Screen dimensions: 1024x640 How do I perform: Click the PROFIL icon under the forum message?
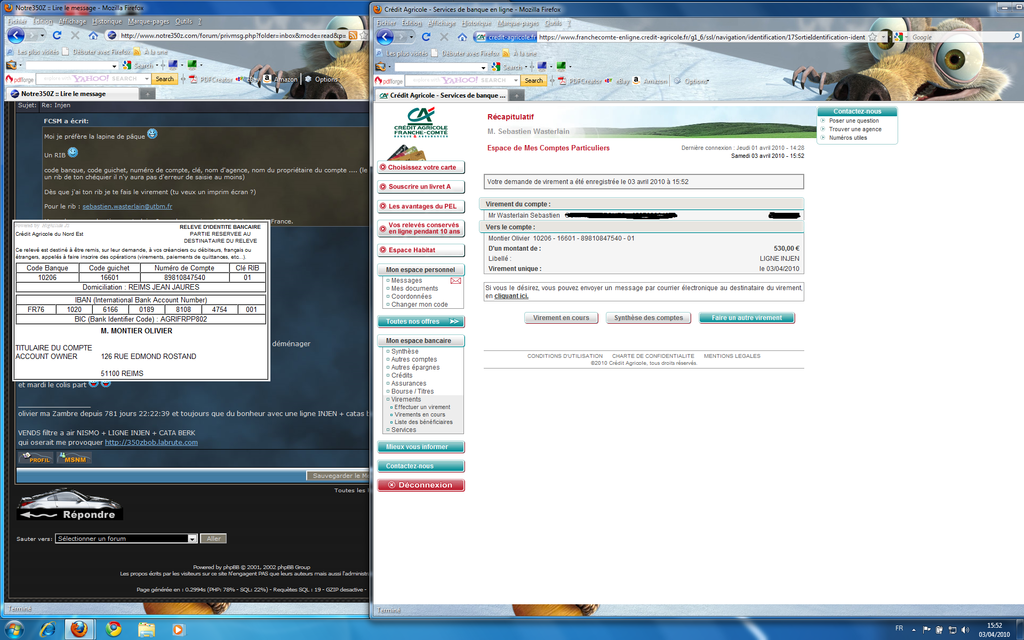tap(36, 458)
